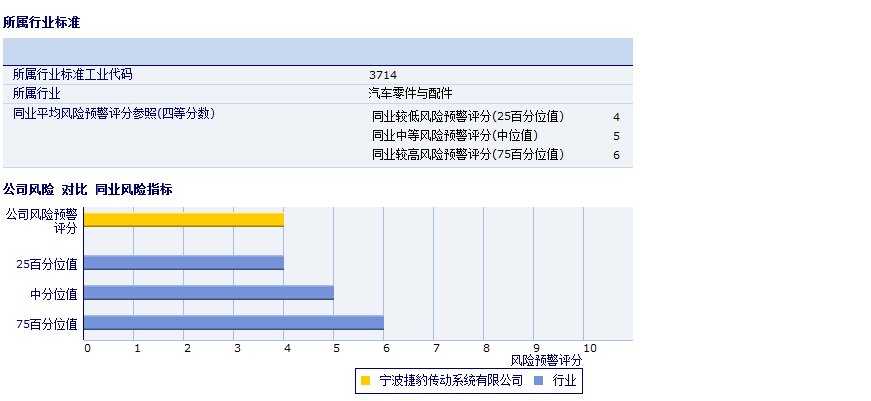The width and height of the screenshot is (871, 401).
Task: Click the 所属行业标准 section heading
Action: 42,22
